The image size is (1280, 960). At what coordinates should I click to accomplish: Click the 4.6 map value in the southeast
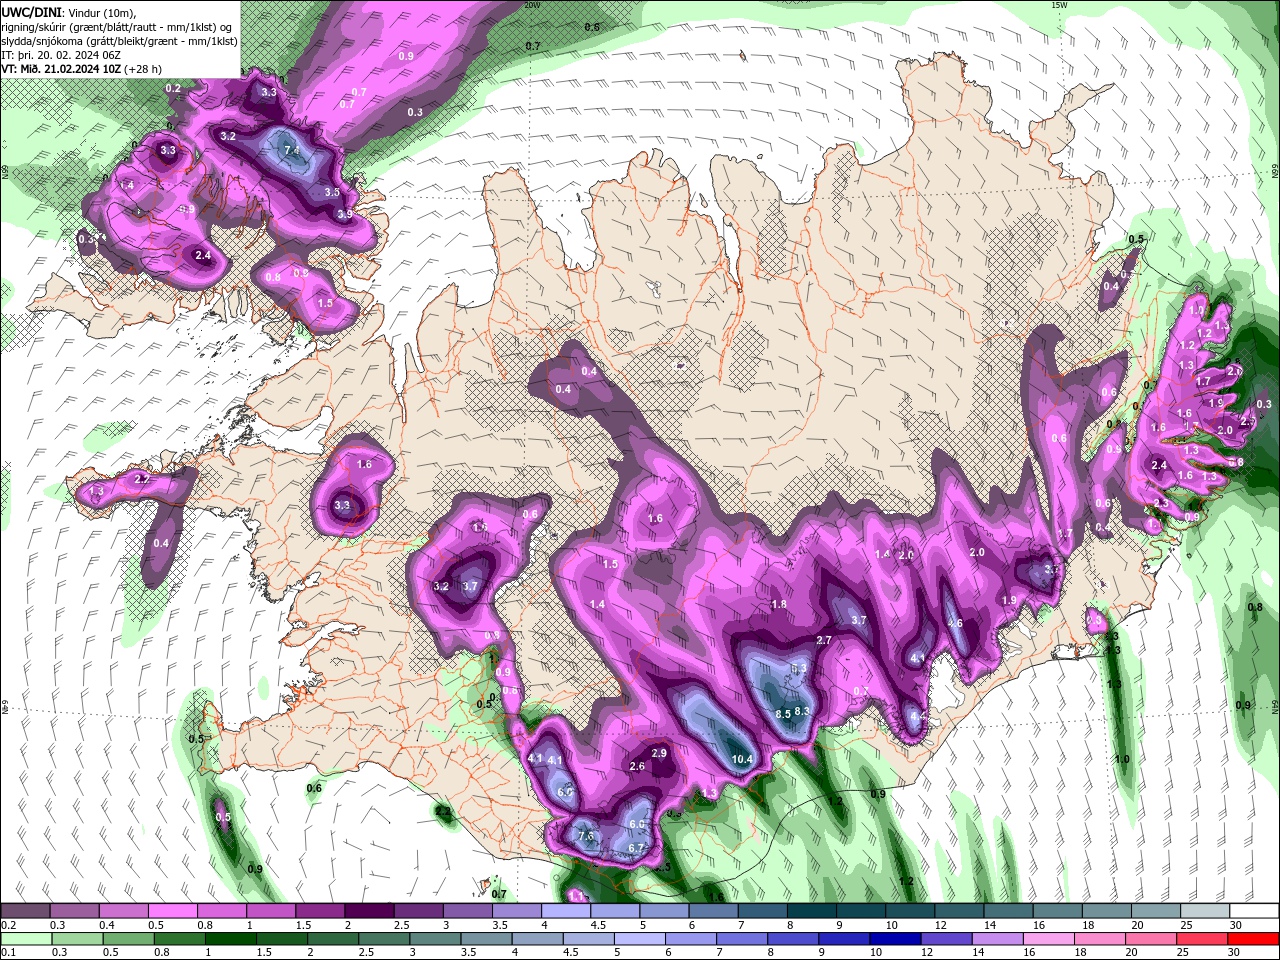pyautogui.click(x=954, y=624)
